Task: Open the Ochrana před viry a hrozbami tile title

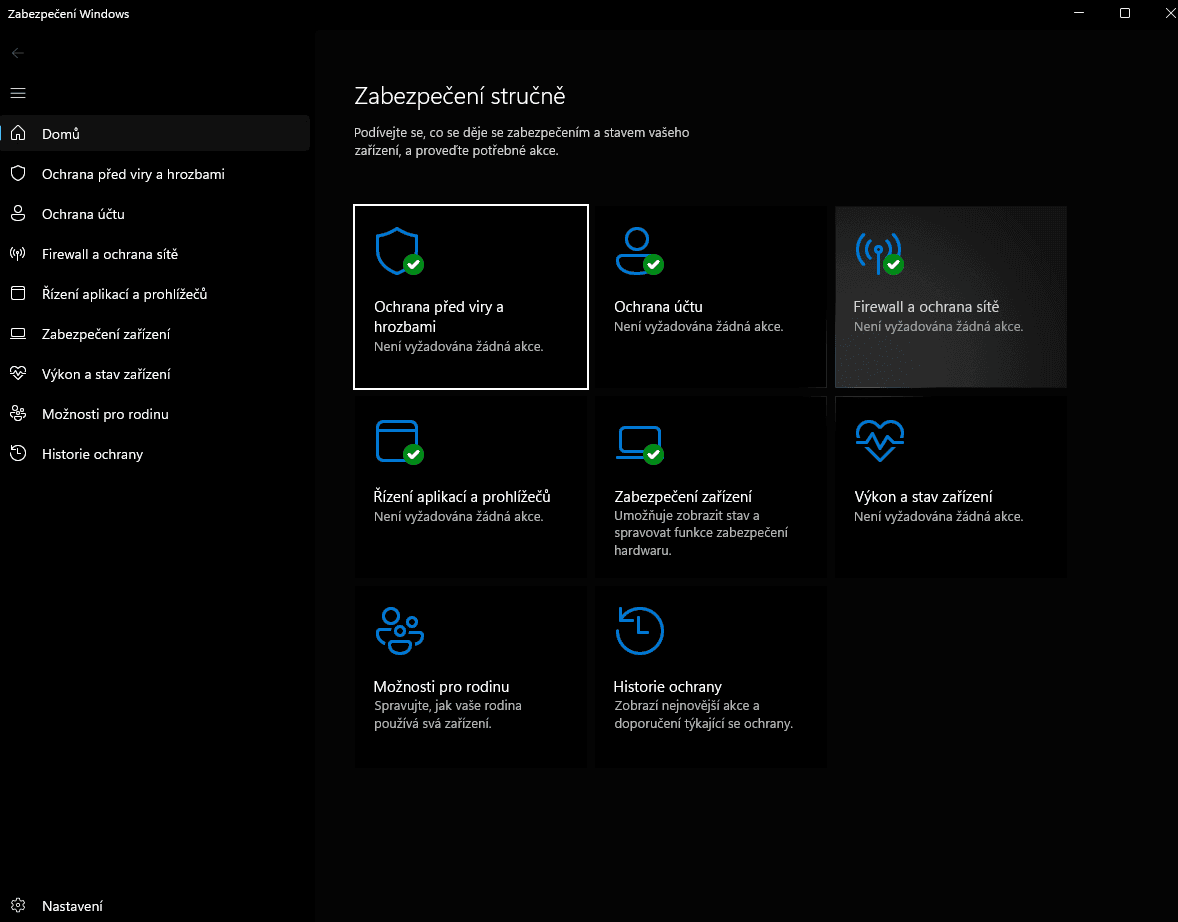Action: pos(439,316)
